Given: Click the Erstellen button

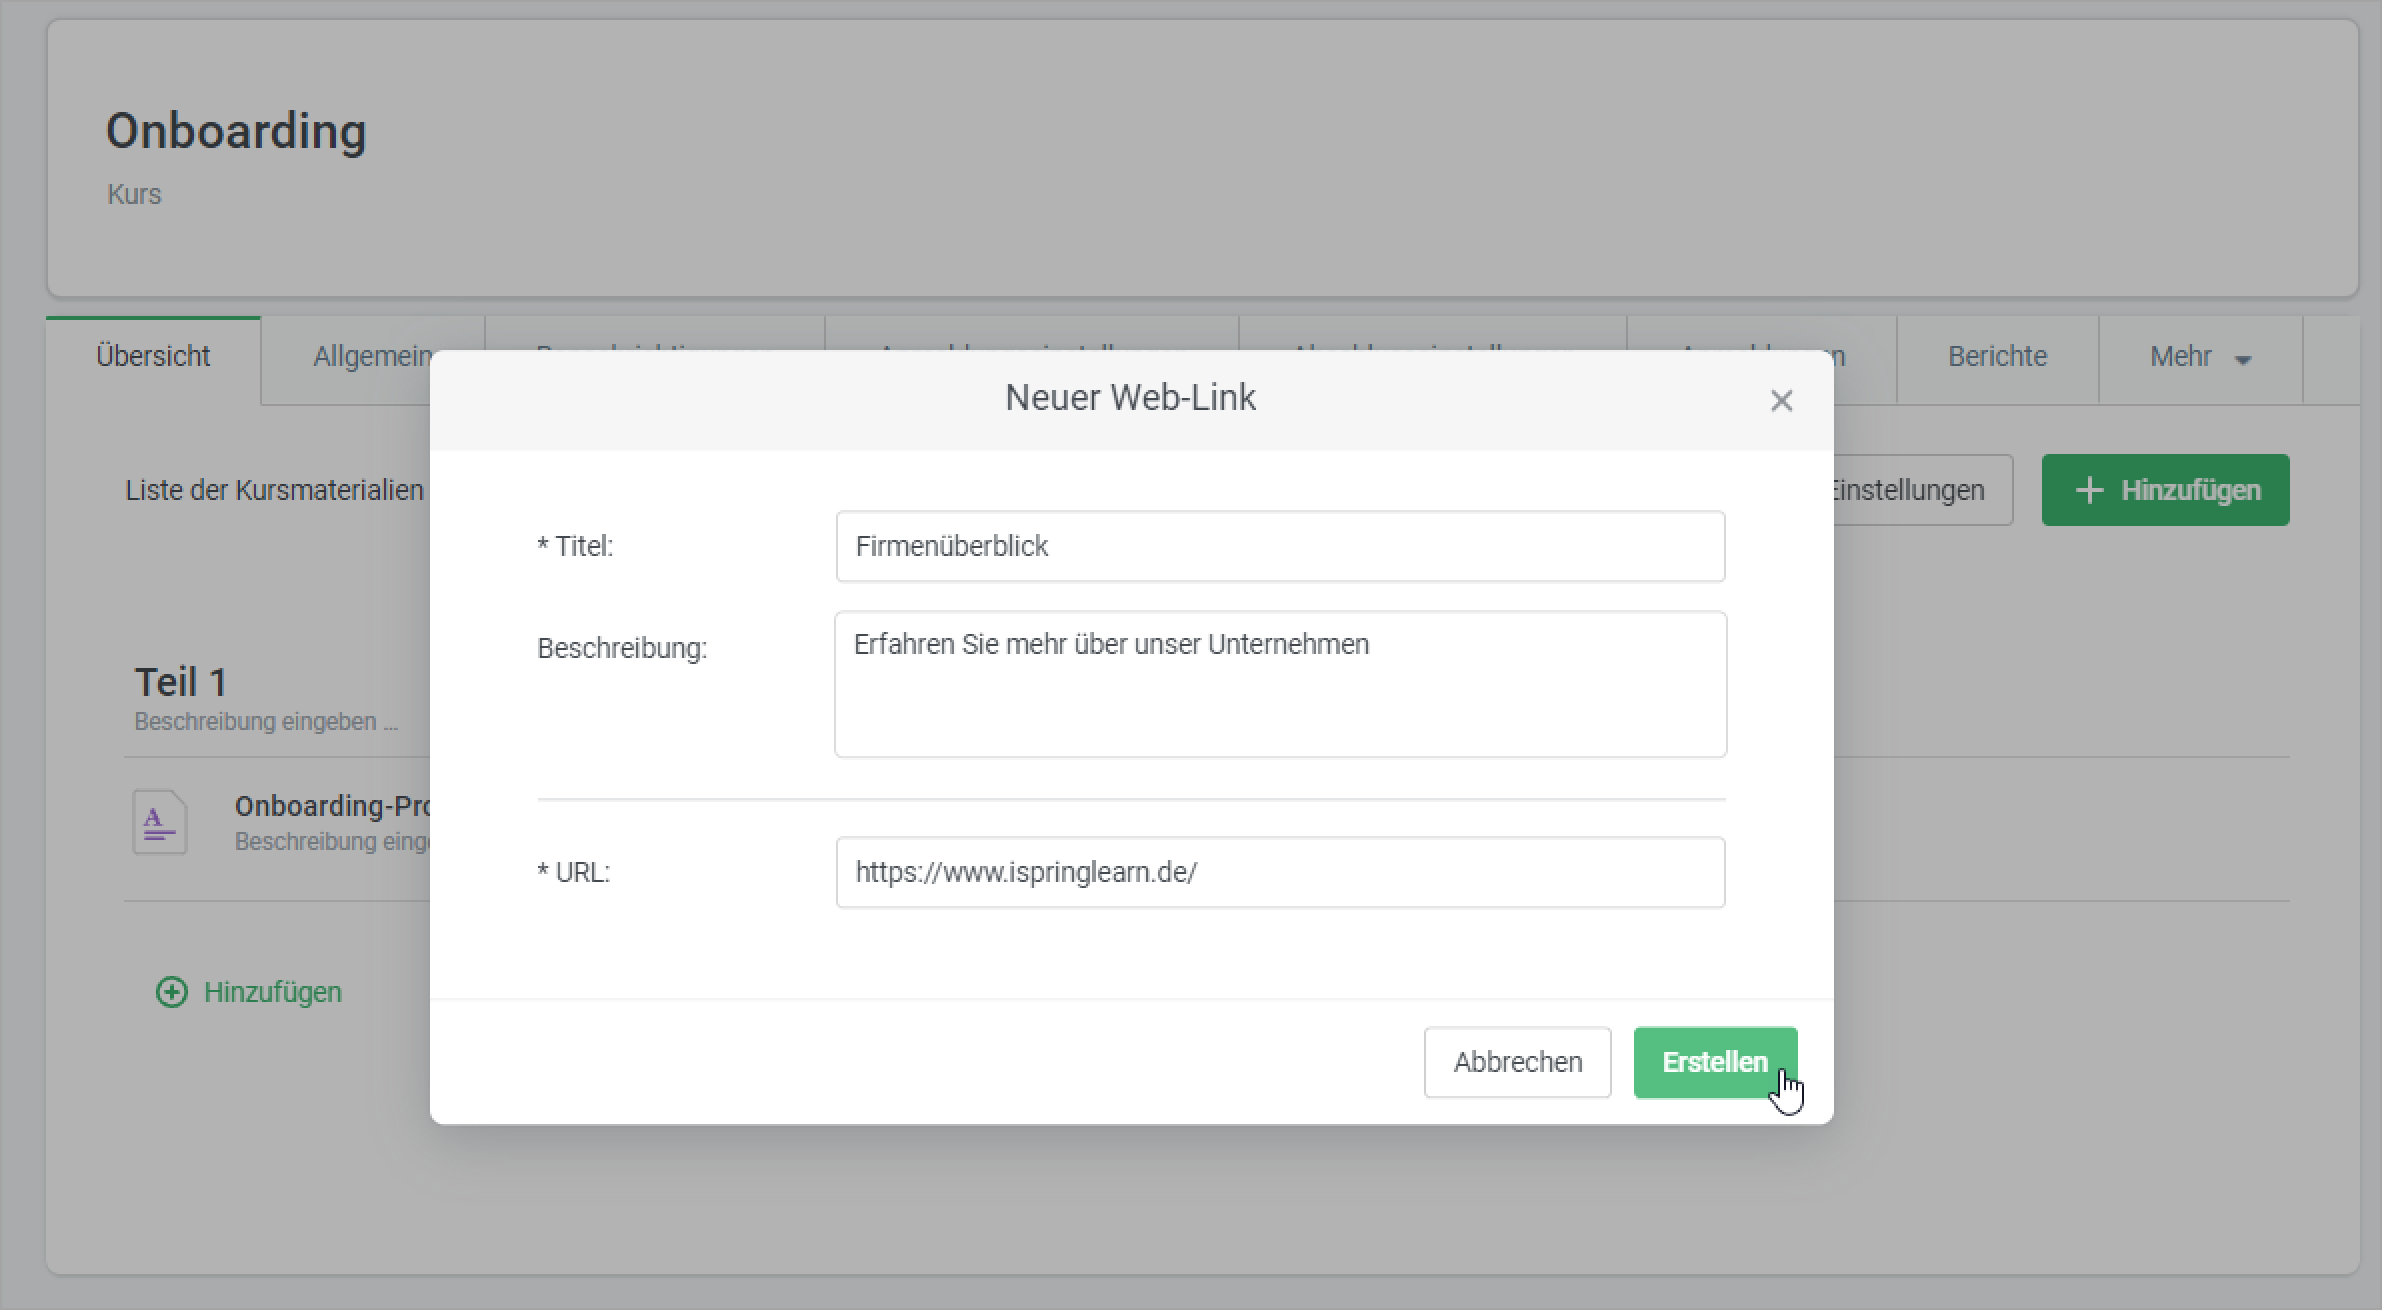Looking at the screenshot, I should pyautogui.click(x=1714, y=1062).
